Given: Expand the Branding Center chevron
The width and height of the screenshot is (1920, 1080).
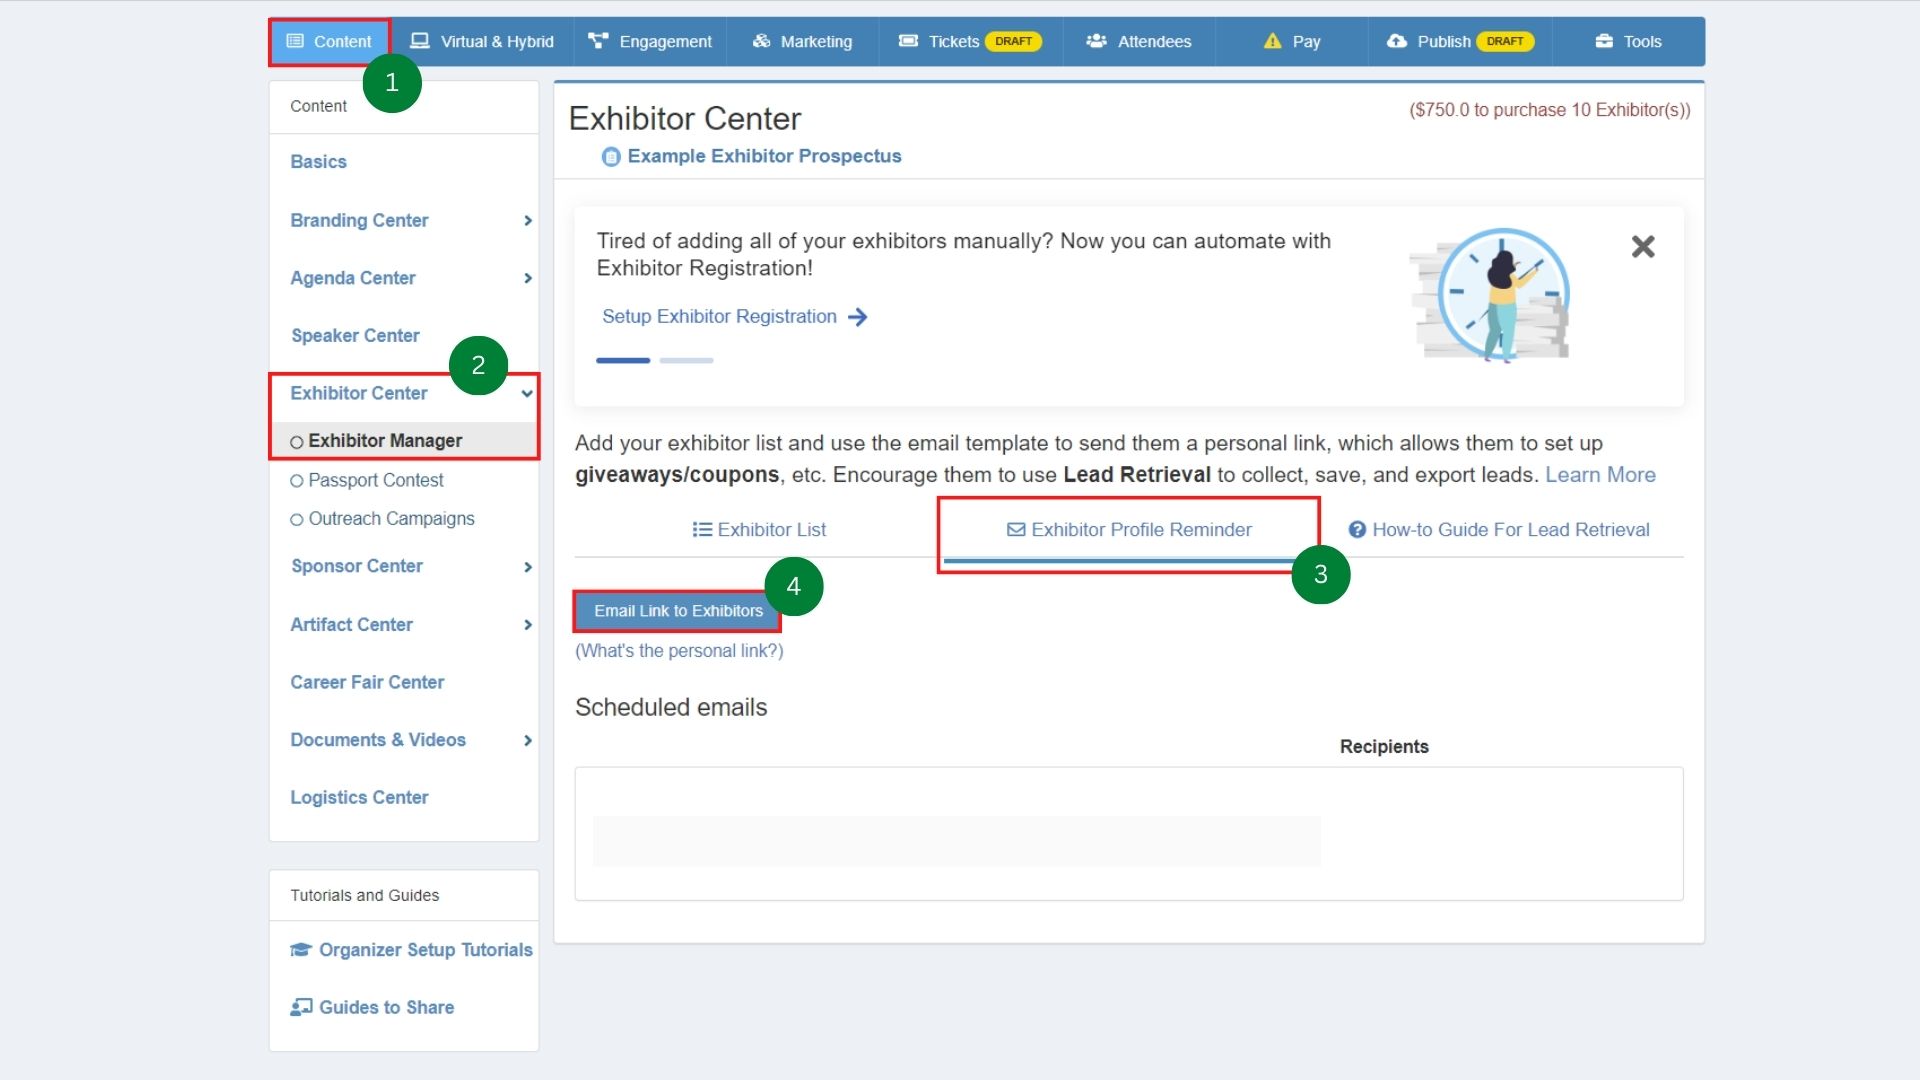Looking at the screenshot, I should click(528, 221).
